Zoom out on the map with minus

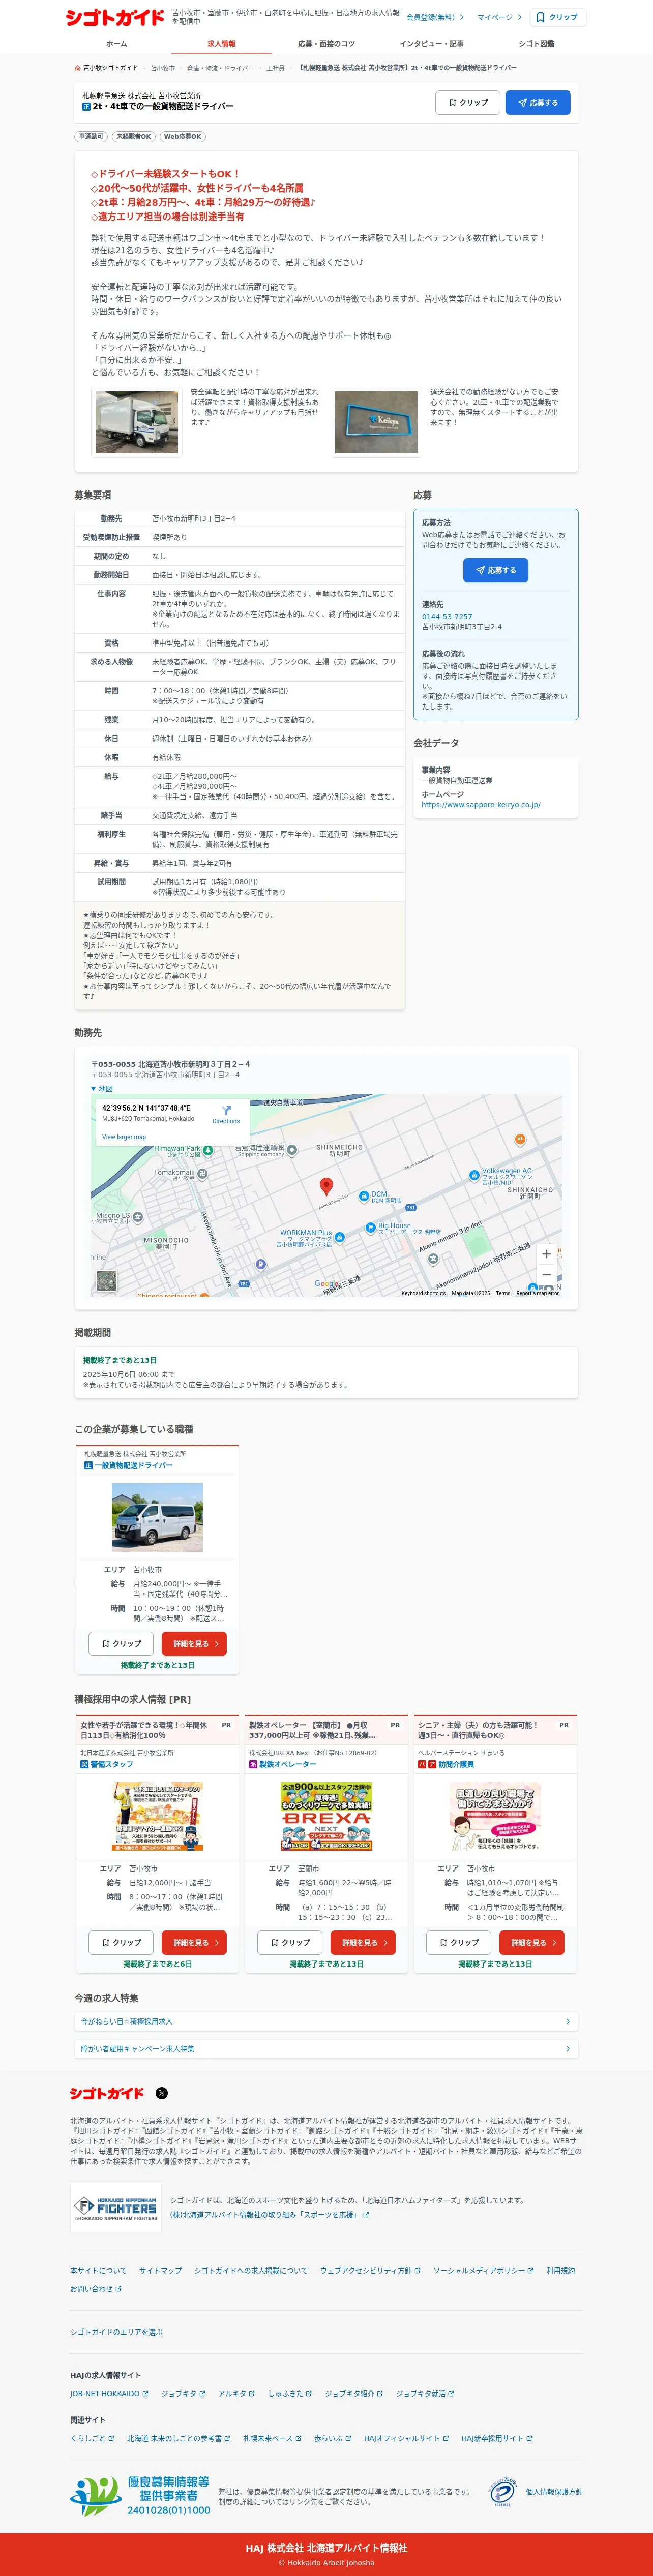click(x=546, y=1274)
